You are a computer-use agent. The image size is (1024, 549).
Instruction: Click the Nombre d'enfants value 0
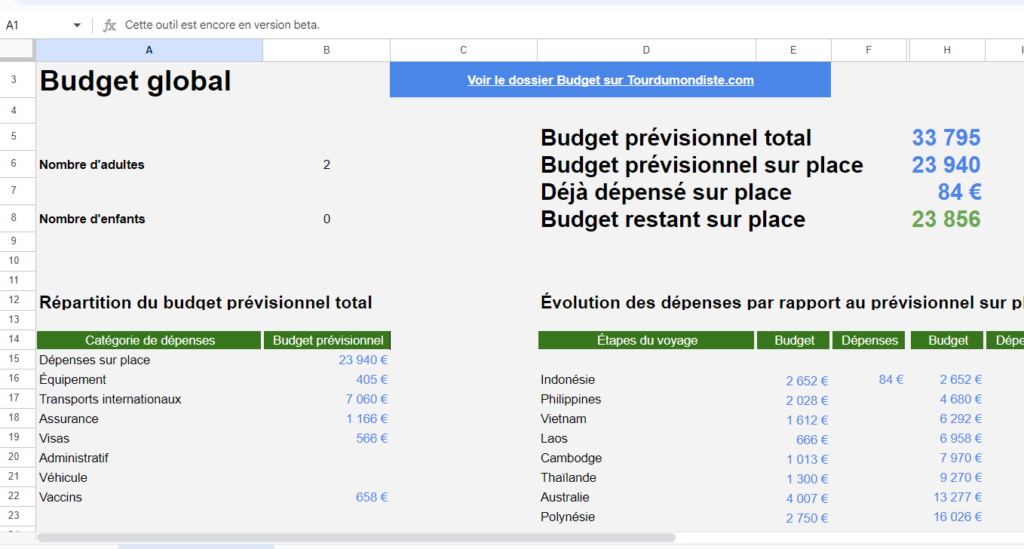[326, 219]
